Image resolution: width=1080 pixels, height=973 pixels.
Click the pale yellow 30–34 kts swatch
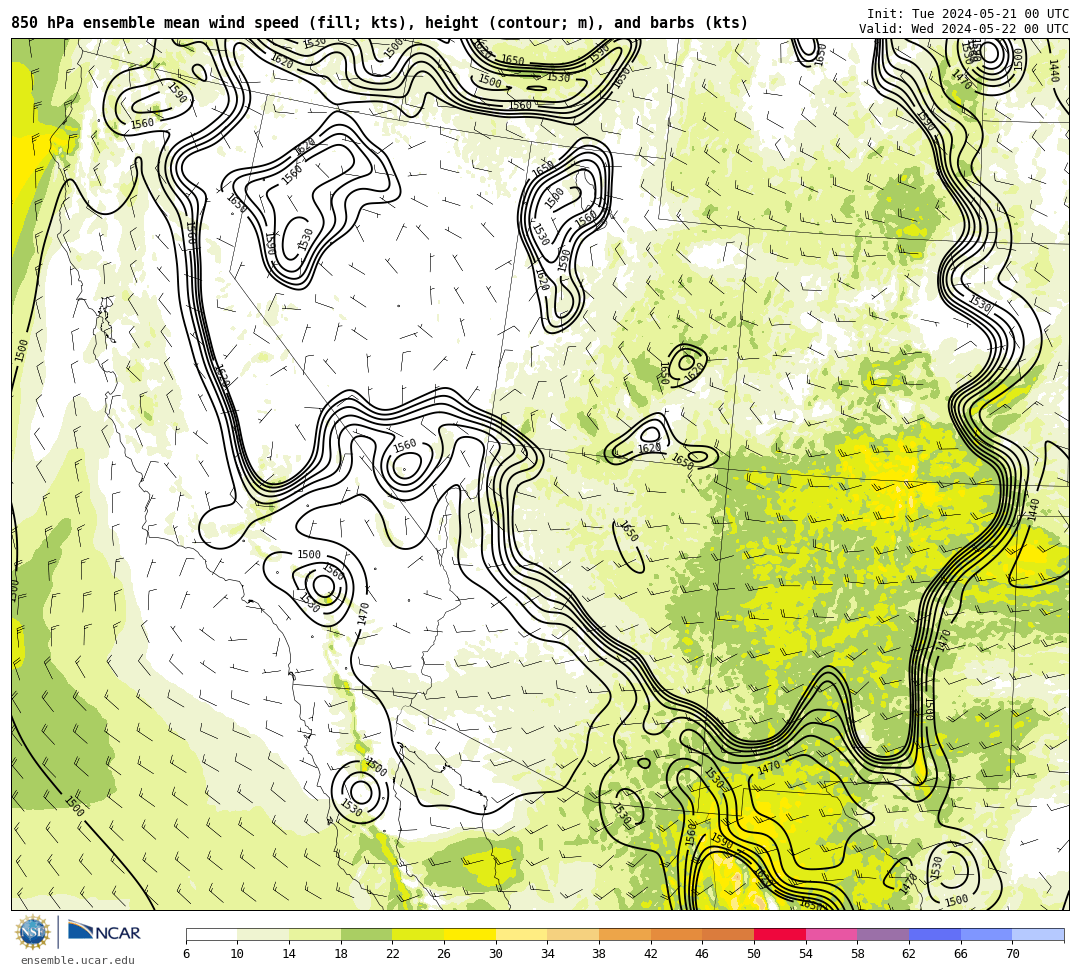pos(521,934)
